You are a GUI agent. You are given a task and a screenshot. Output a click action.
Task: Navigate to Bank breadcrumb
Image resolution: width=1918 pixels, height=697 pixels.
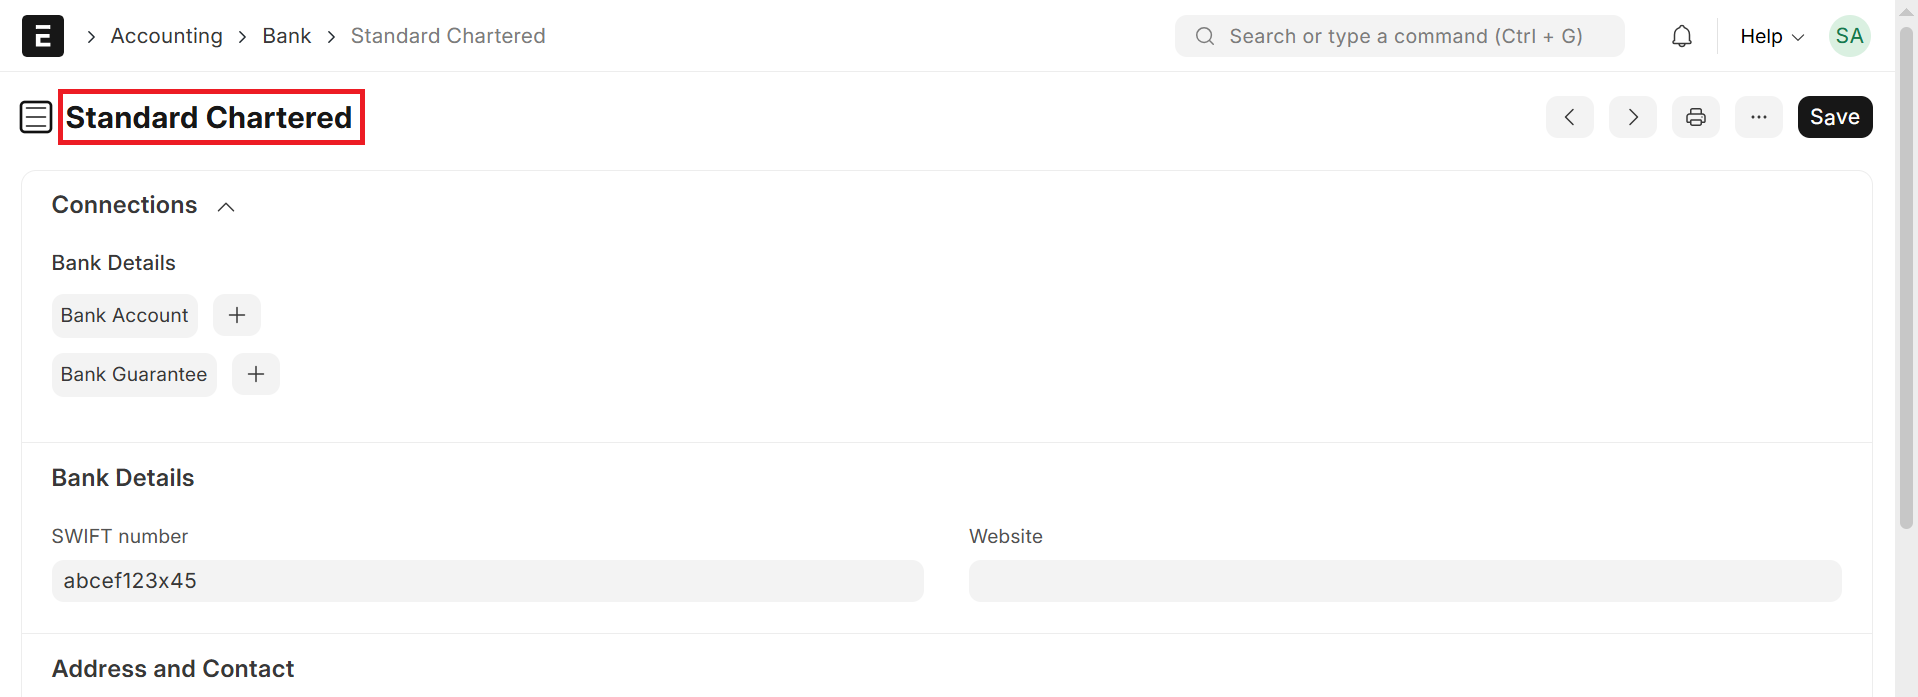coord(287,36)
